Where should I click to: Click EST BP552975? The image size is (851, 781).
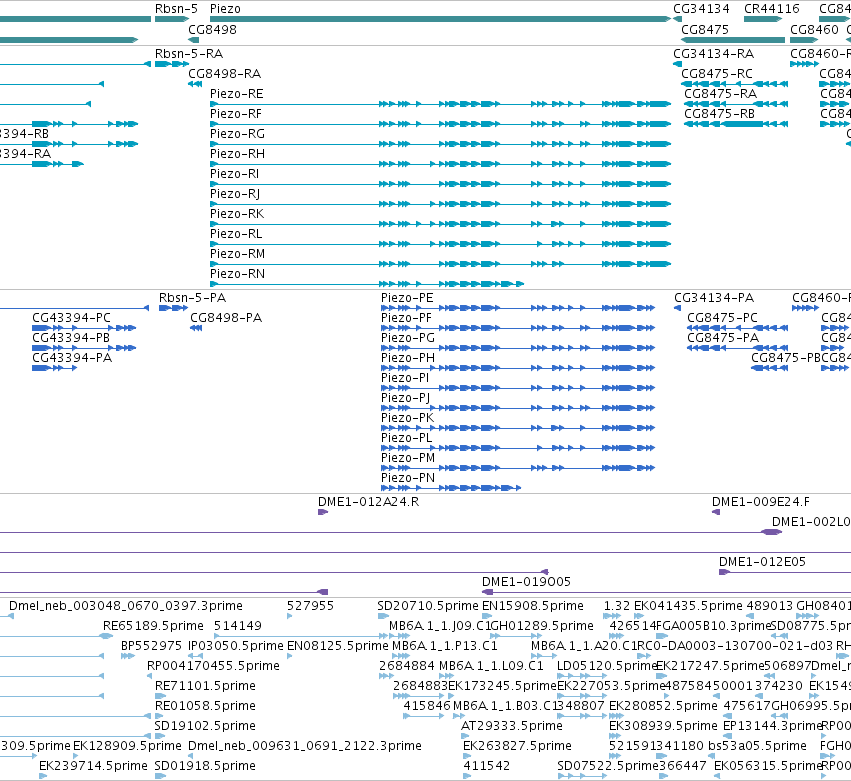click(x=151, y=646)
